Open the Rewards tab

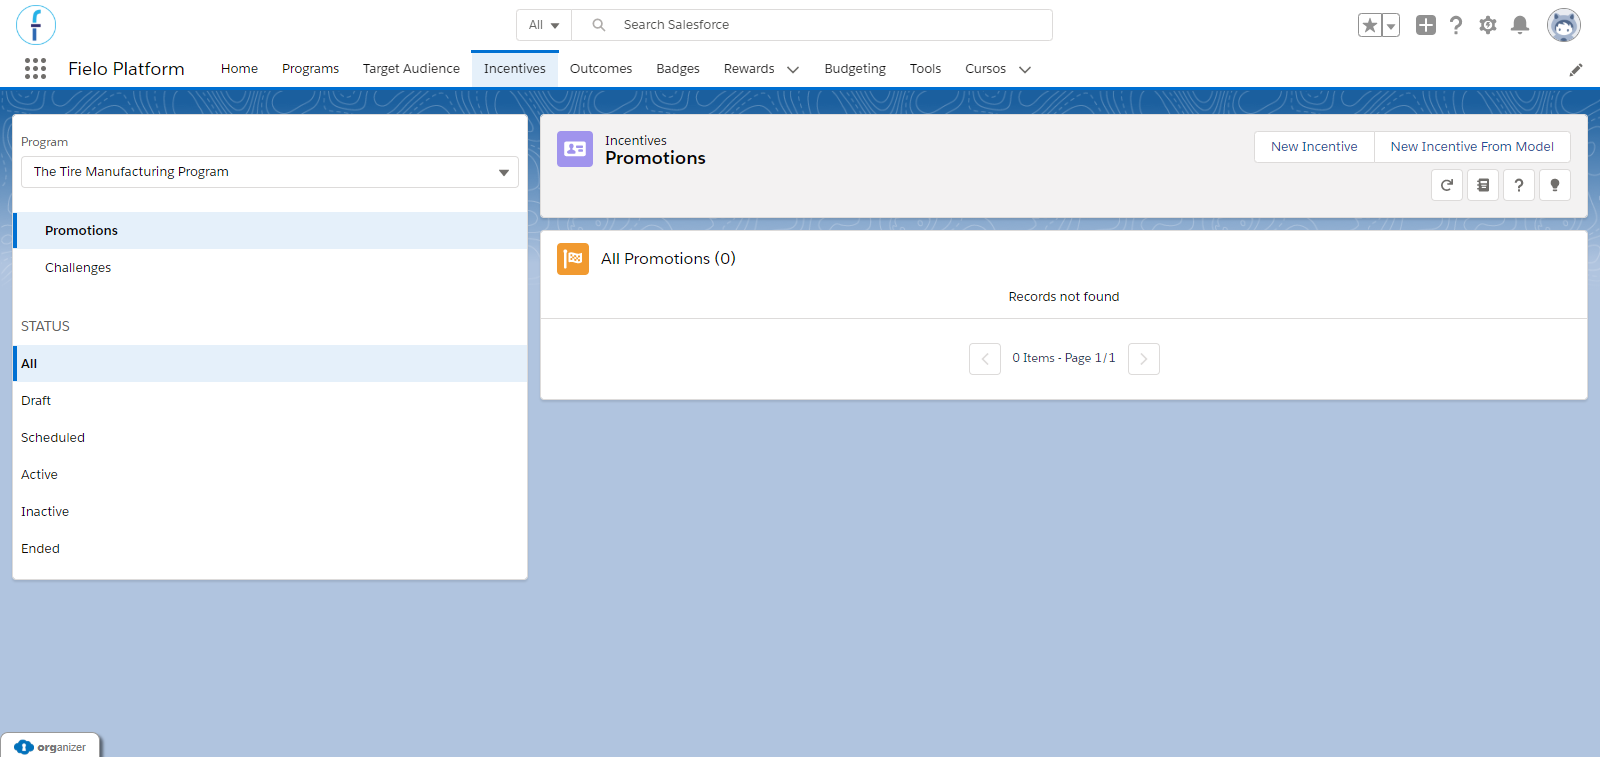(x=749, y=69)
